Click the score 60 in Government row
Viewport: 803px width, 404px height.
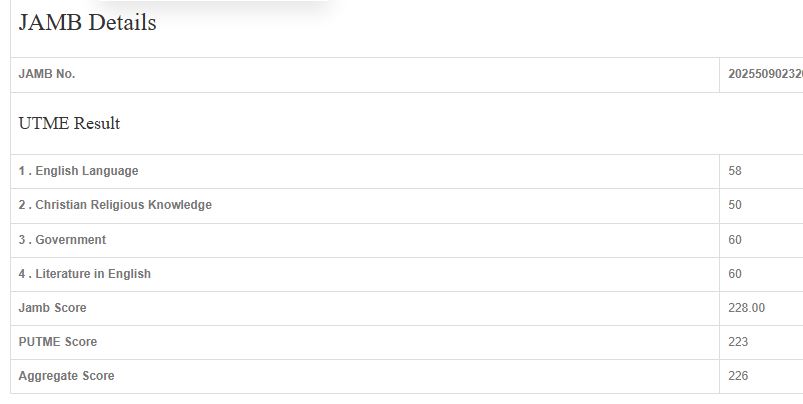[735, 240]
